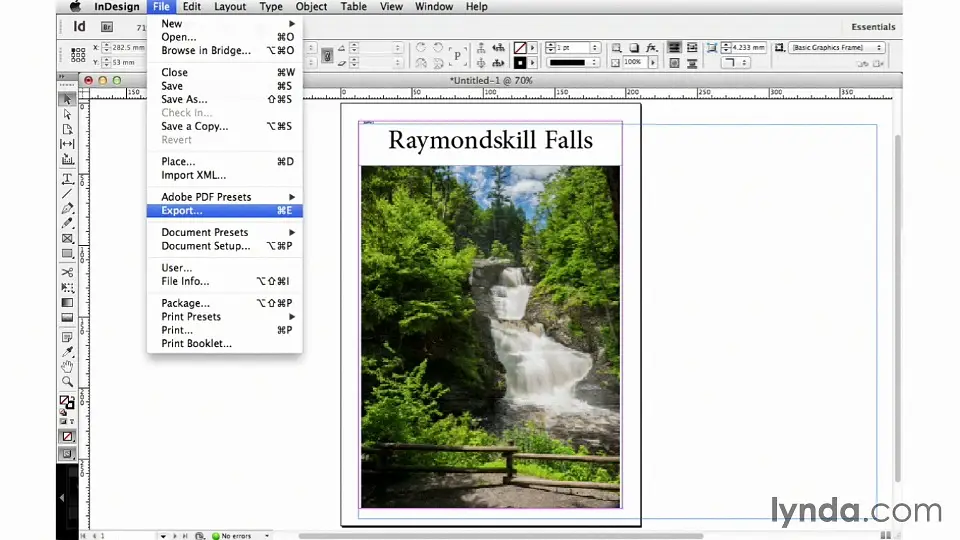Screen dimensions: 960x540
Task: Select the Type tool
Action: point(67,179)
